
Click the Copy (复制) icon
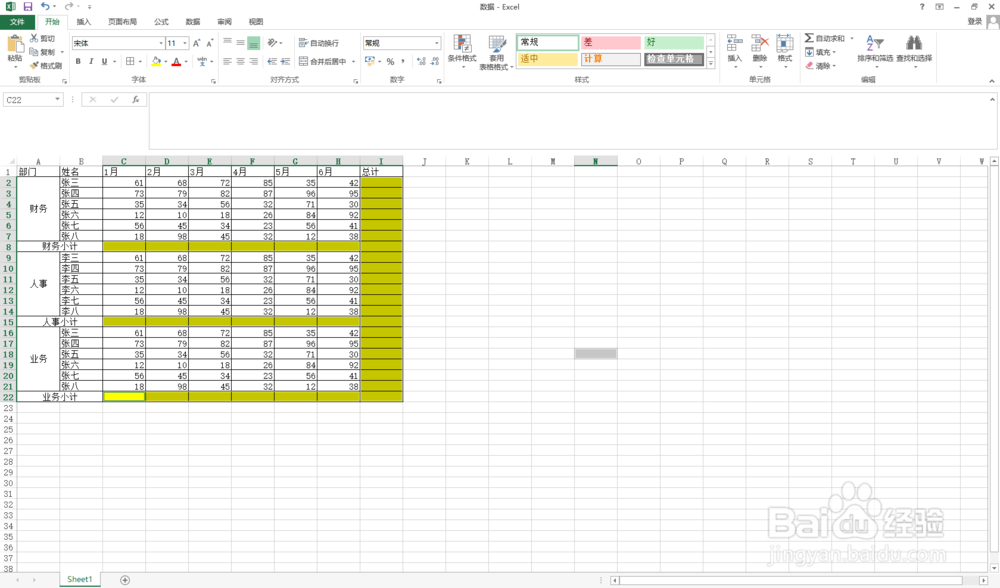click(x=34, y=52)
